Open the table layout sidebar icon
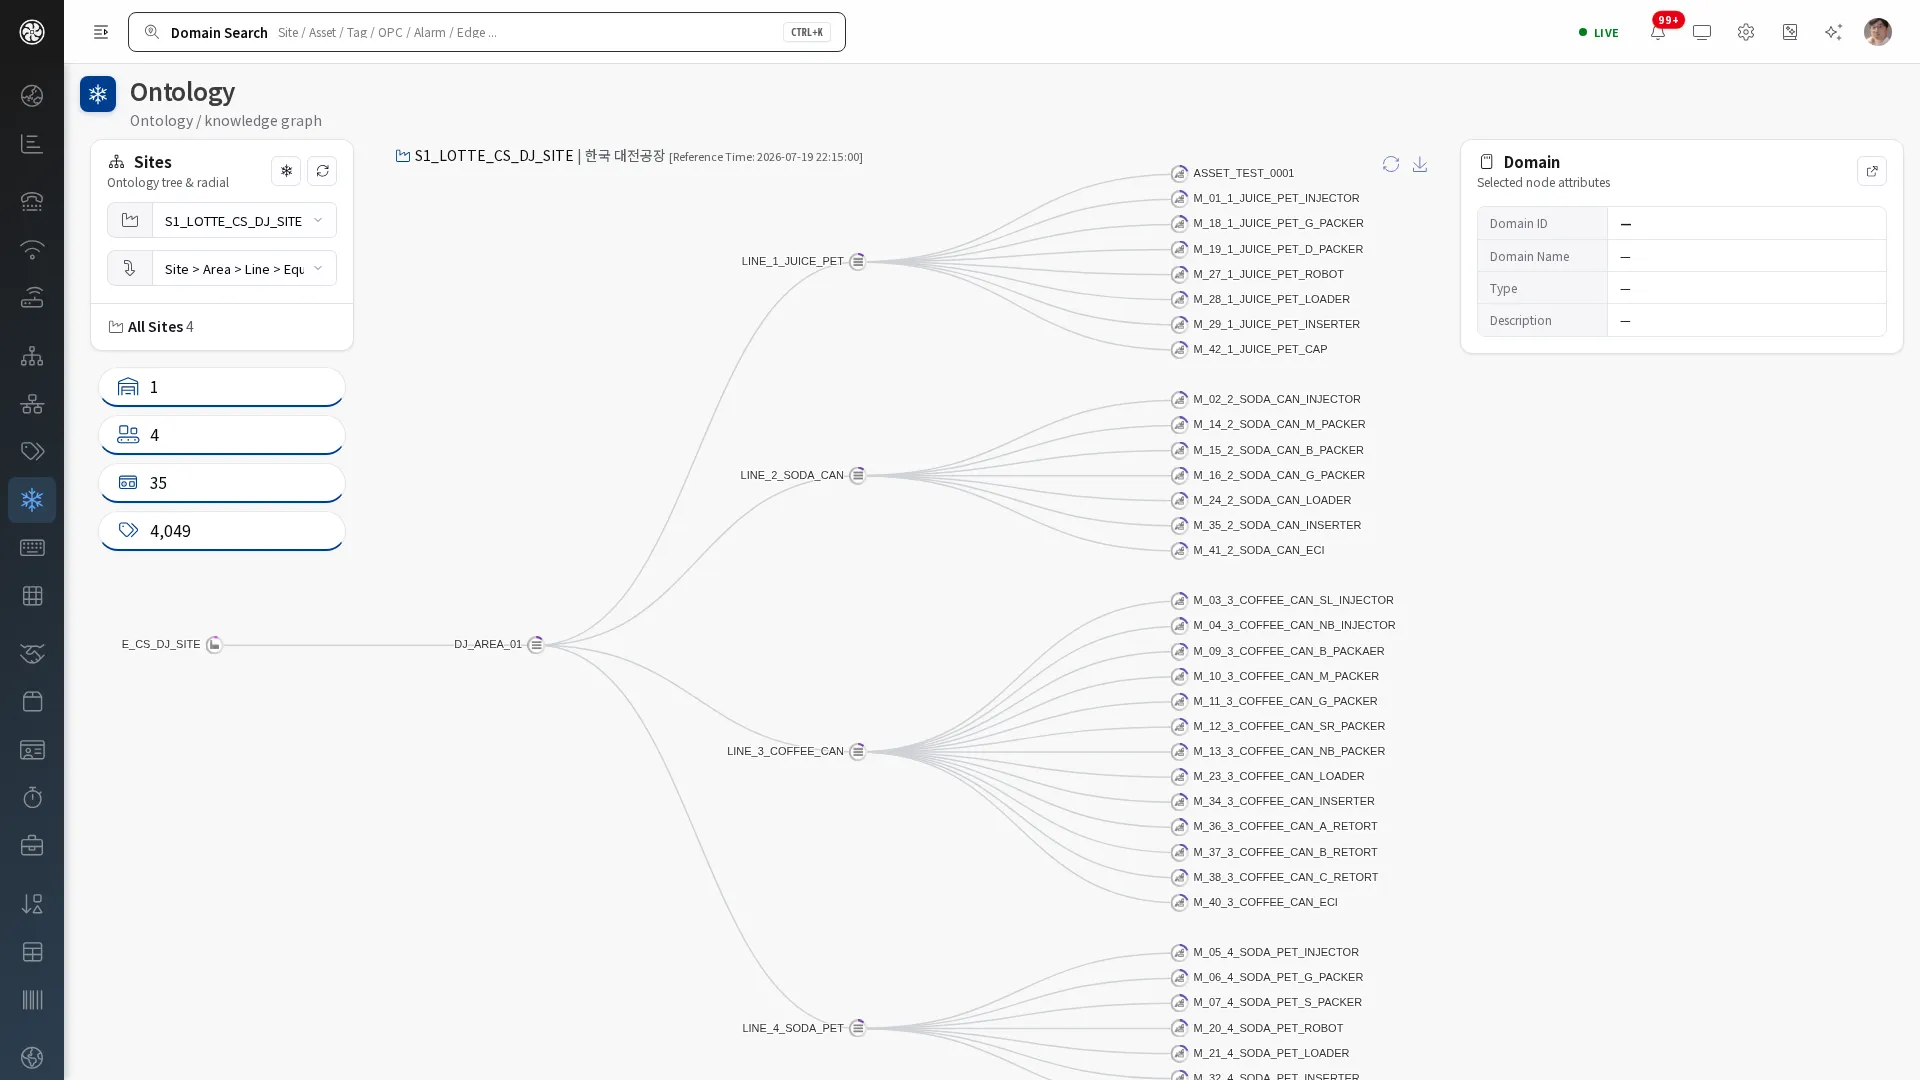This screenshot has height=1080, width=1920. (x=32, y=952)
